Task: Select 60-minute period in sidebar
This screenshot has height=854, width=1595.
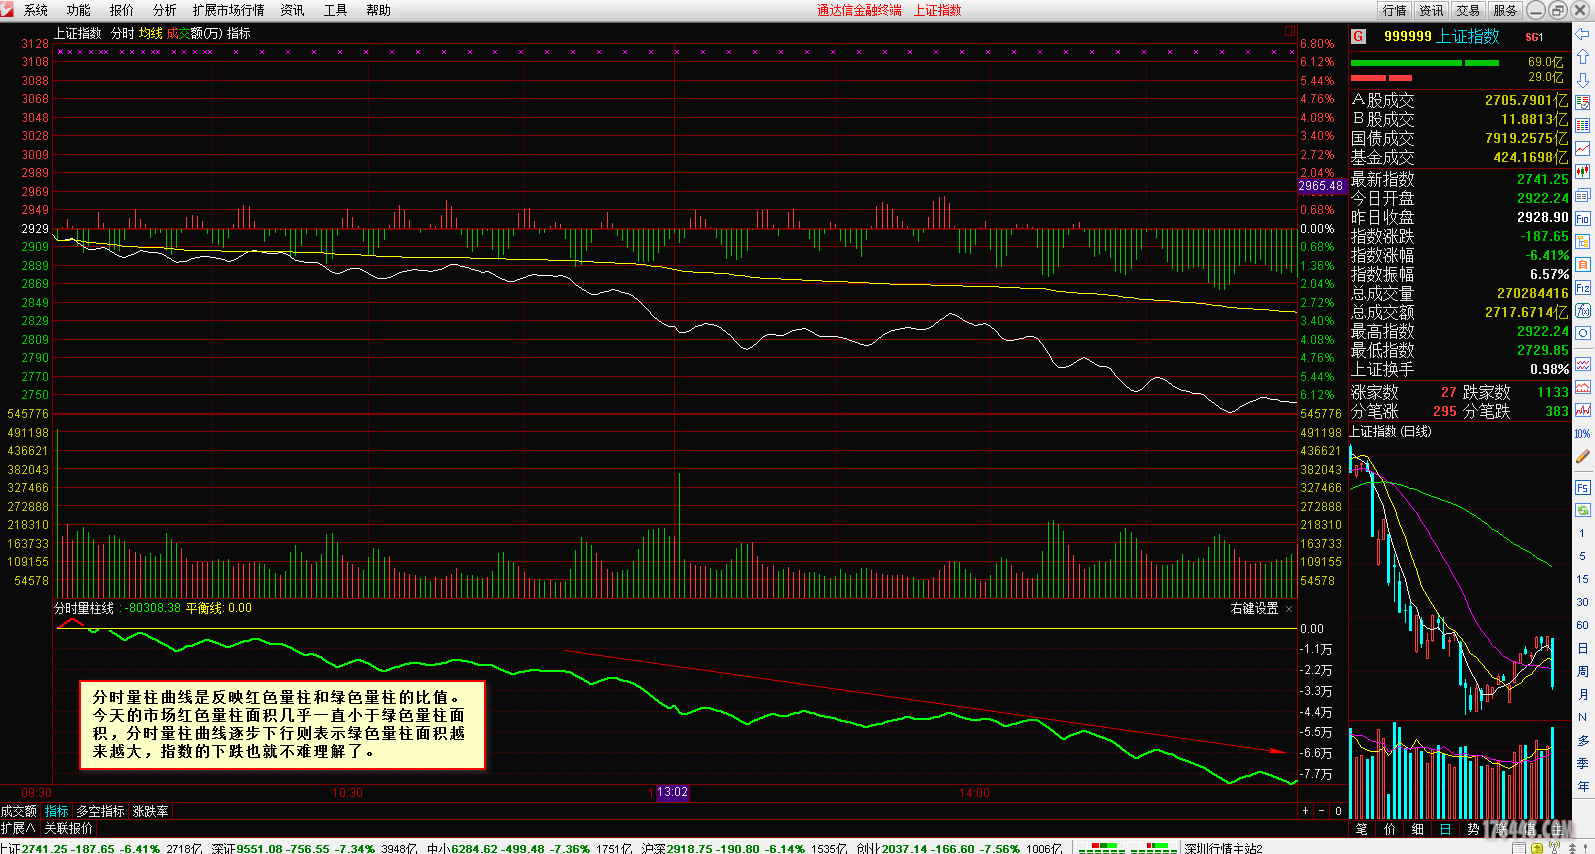Action: (x=1583, y=625)
